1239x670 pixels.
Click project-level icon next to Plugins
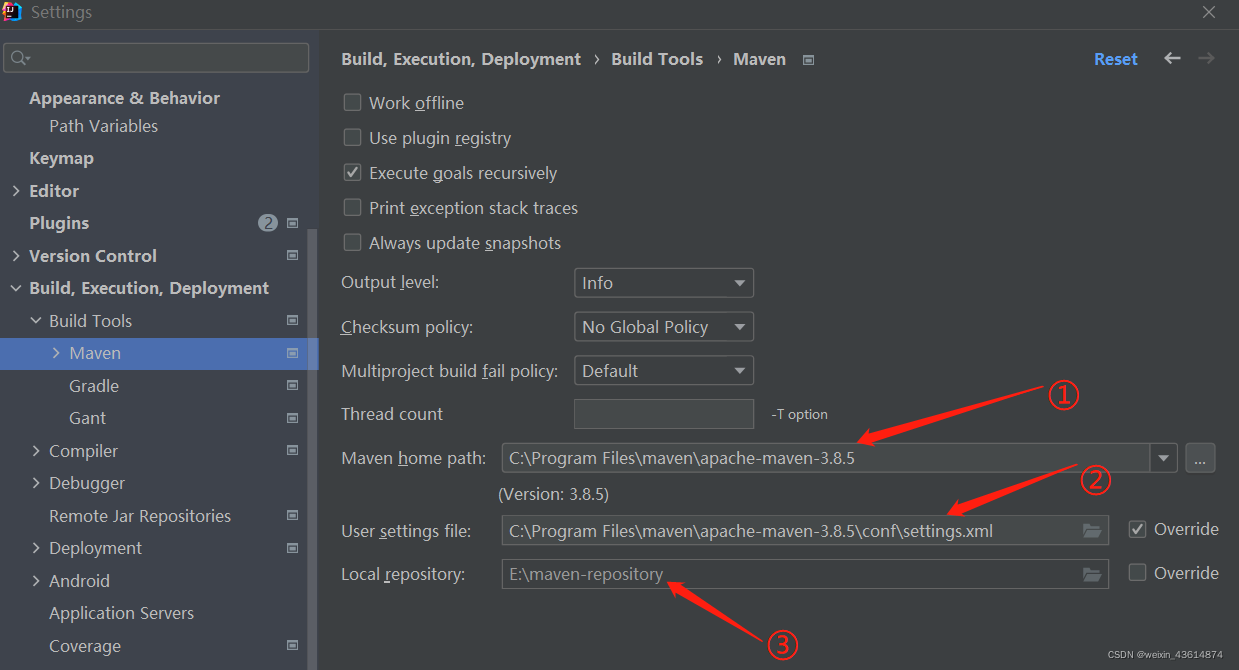[293, 223]
